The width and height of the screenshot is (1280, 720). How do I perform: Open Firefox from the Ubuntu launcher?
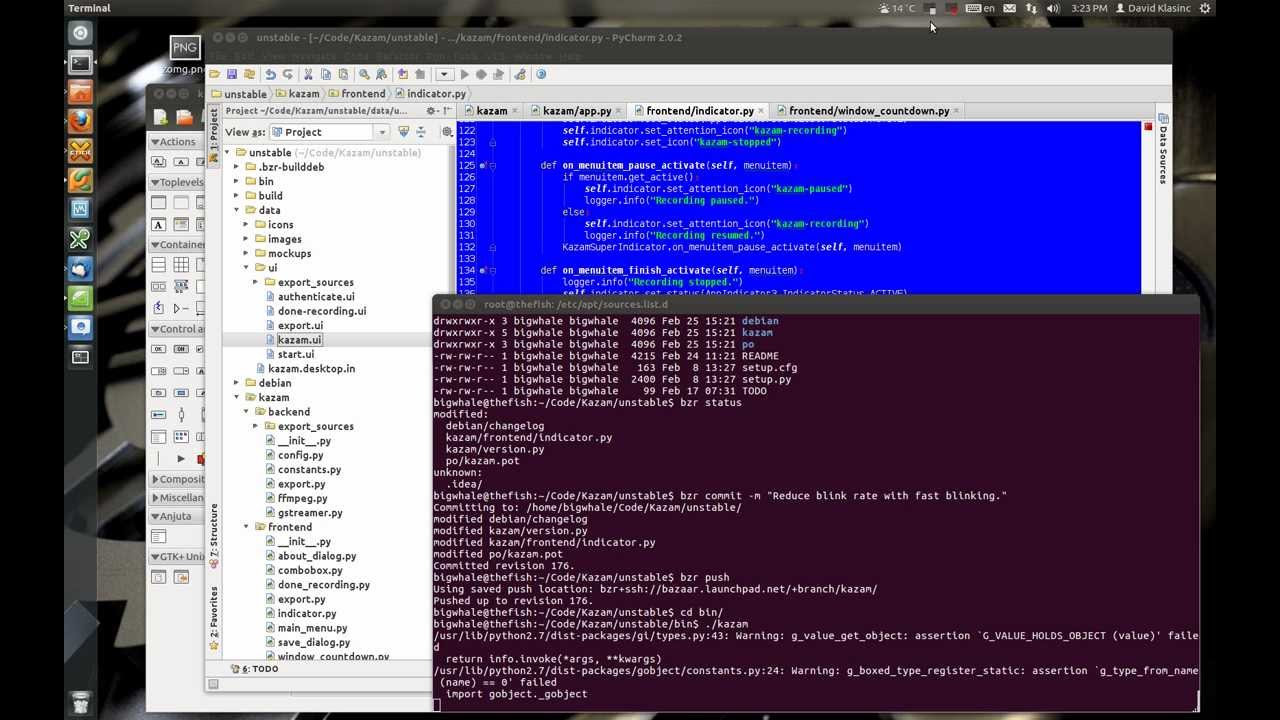pos(80,121)
